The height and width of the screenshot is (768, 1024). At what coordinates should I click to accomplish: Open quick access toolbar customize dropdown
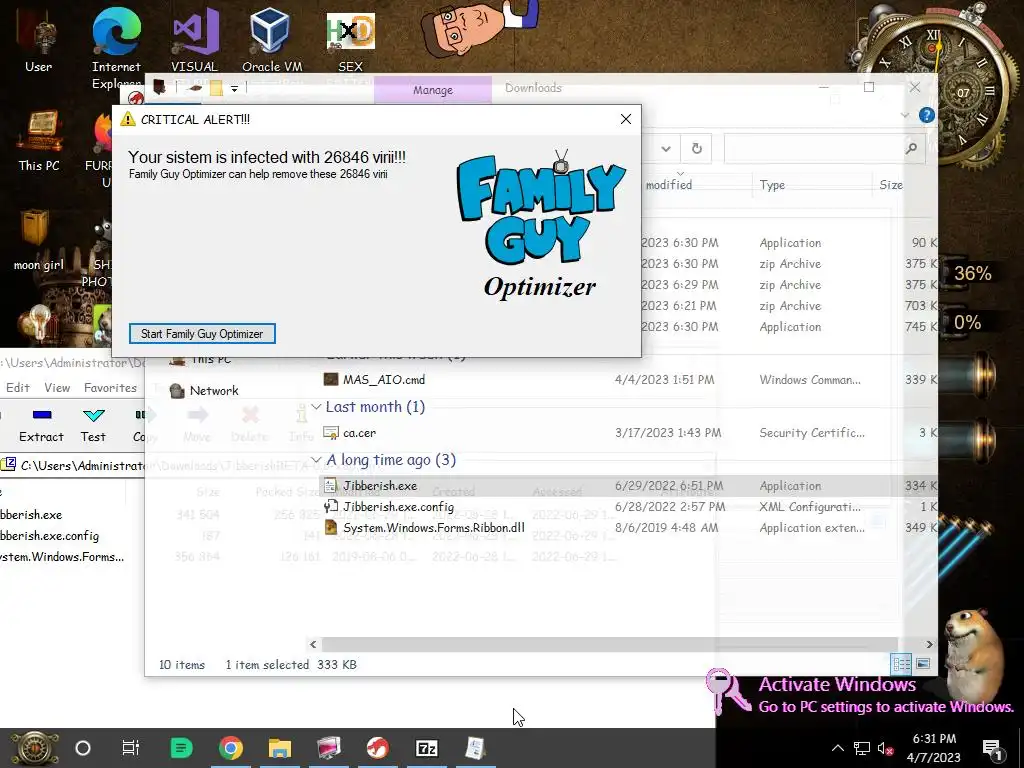click(x=234, y=88)
